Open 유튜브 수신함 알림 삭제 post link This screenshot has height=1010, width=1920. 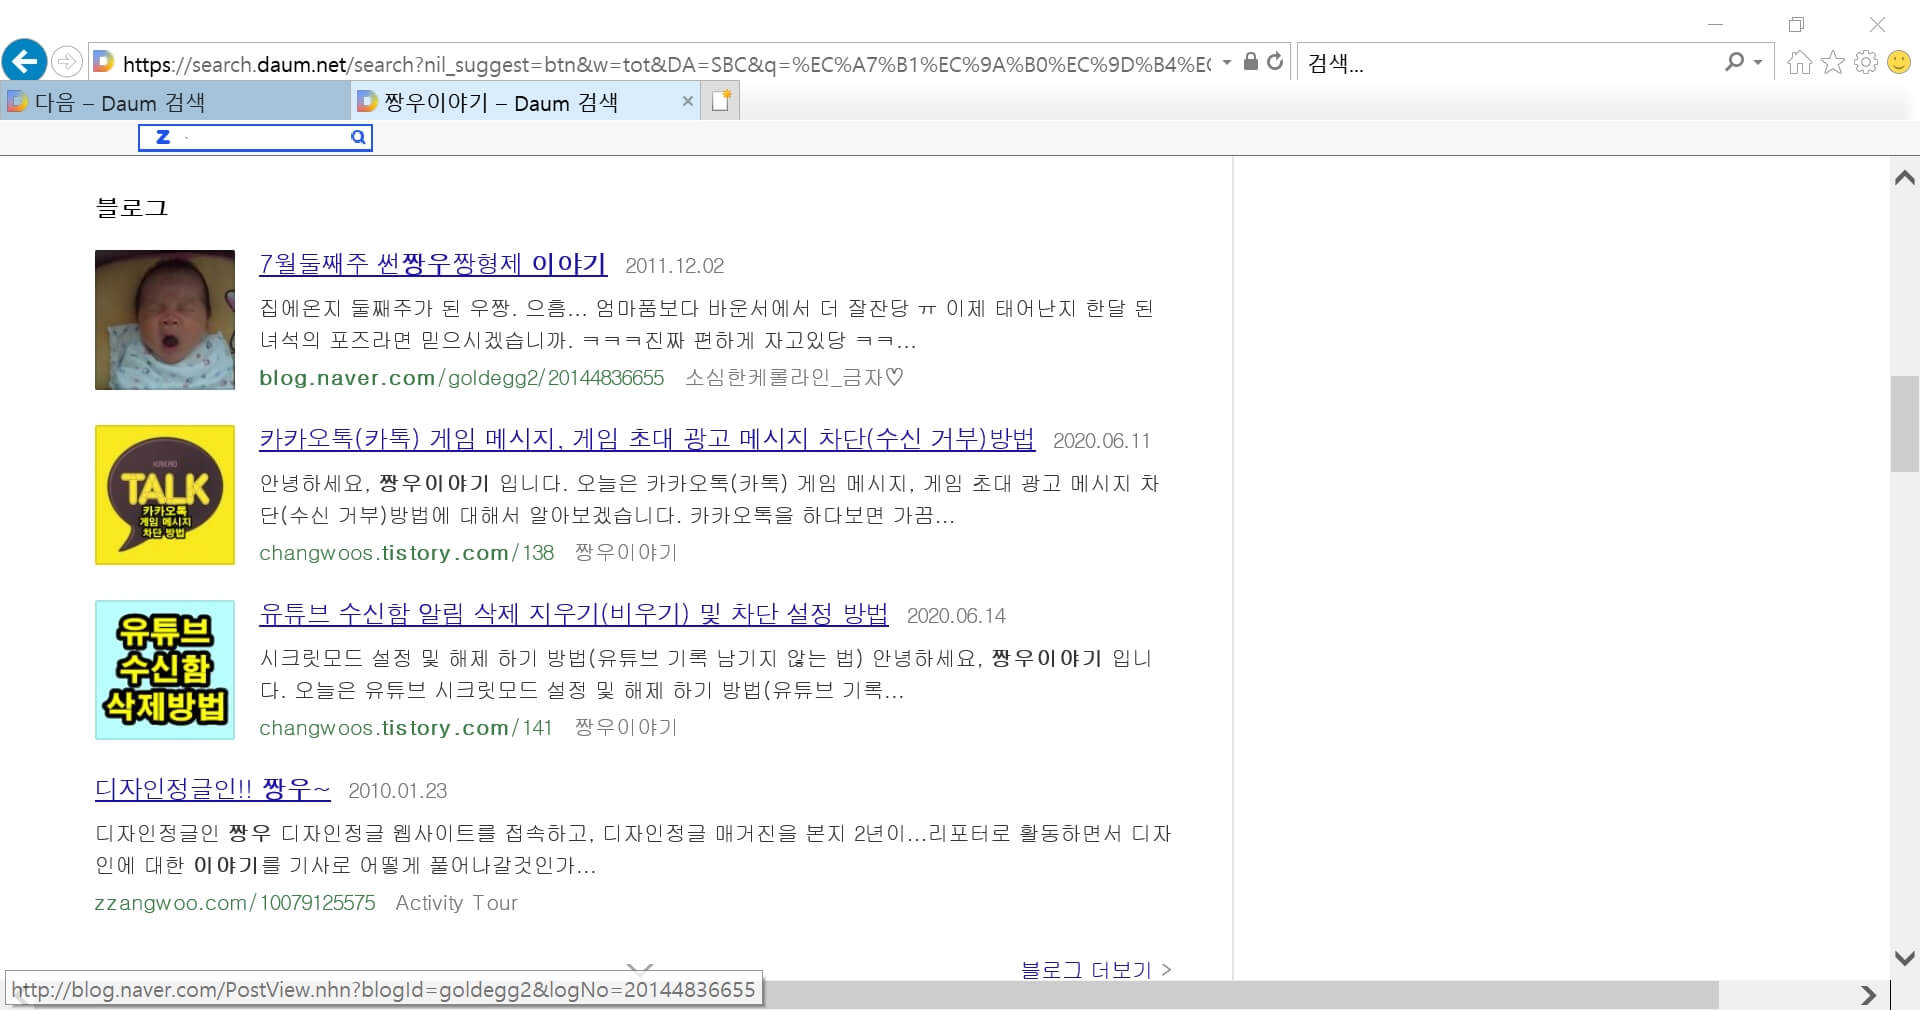coord(574,614)
